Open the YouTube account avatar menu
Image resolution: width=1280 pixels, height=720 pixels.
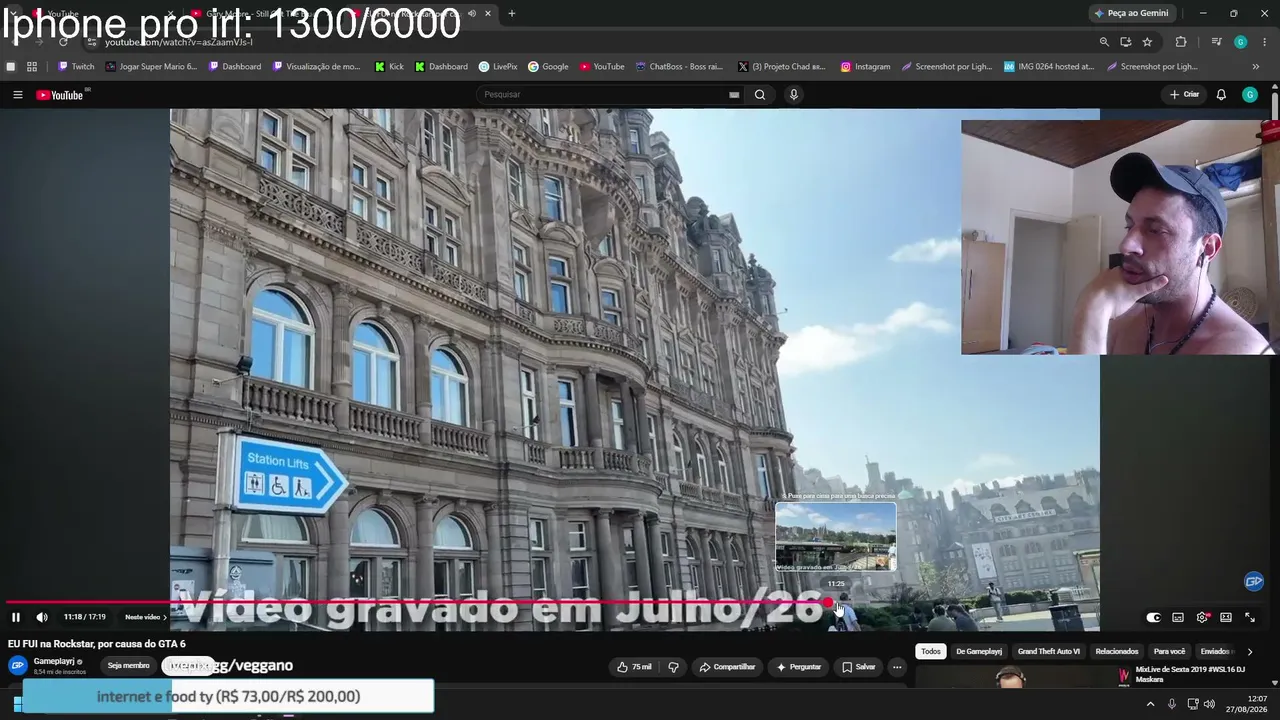(1250, 95)
